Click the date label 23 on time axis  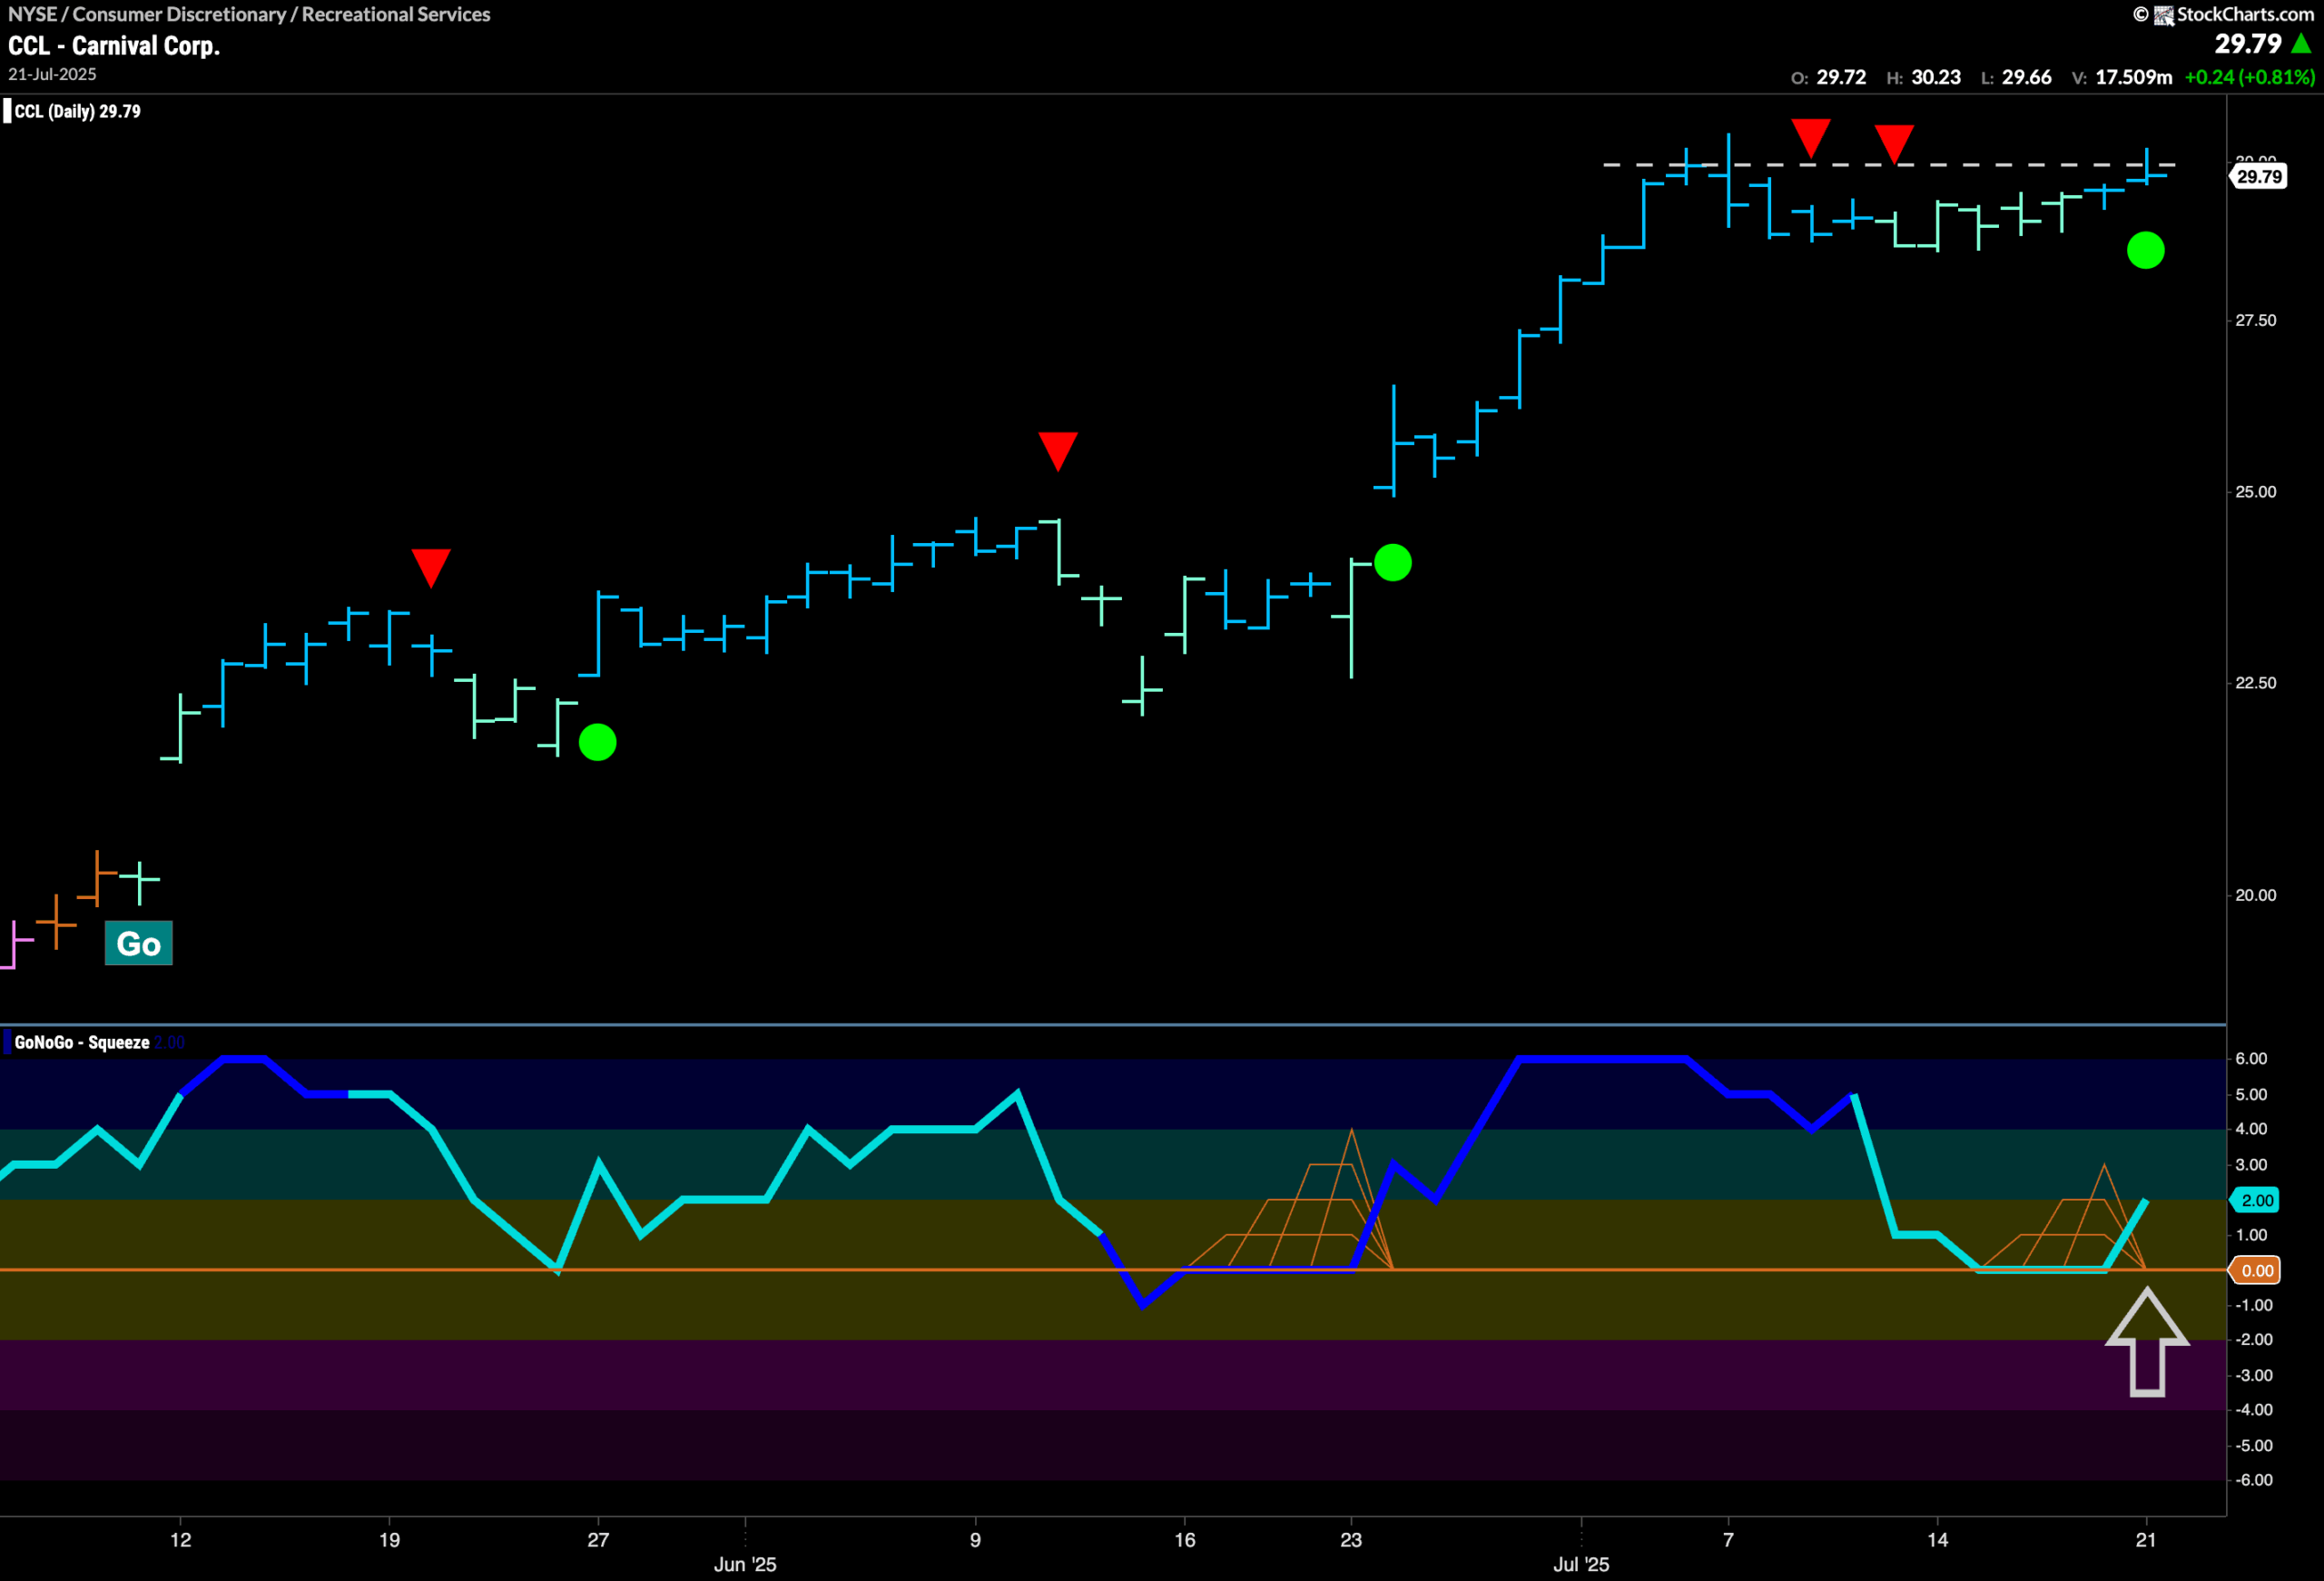click(1351, 1539)
